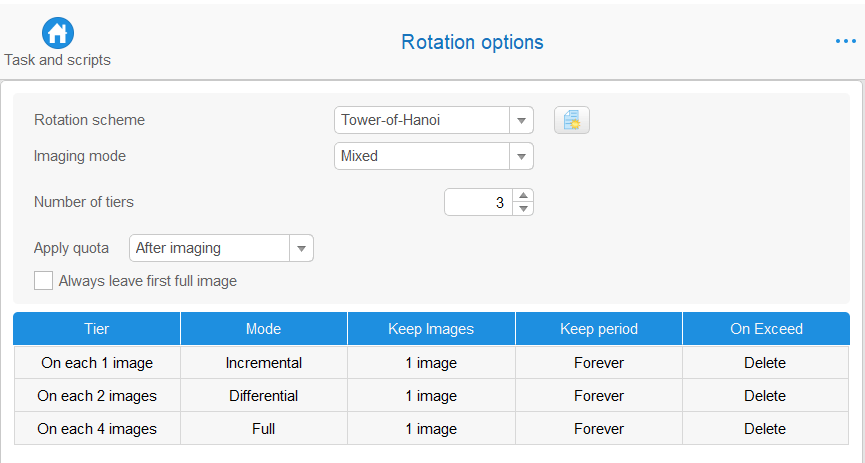Expand the Rotation scheme dropdown arrow
Image resolution: width=865 pixels, height=463 pixels.
coord(521,120)
